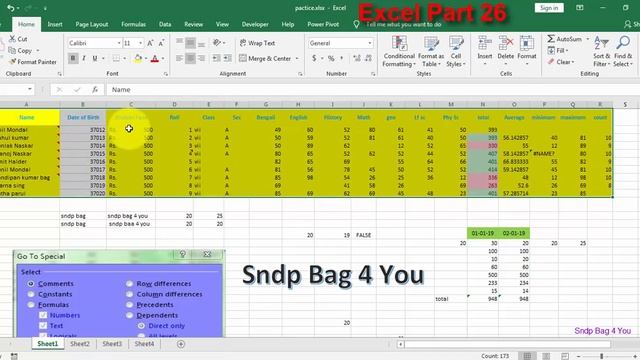Viewport: 640px width, 360px height.
Task: Click the Sign in button
Action: [549, 8]
